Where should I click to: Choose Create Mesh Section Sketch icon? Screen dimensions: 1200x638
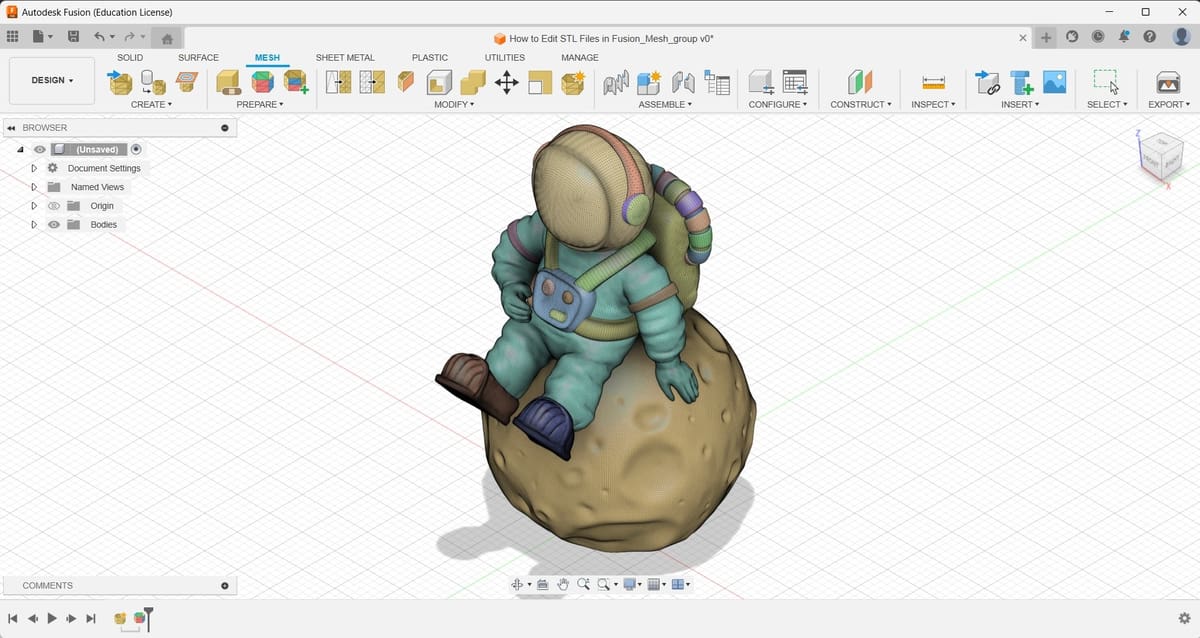(187, 81)
